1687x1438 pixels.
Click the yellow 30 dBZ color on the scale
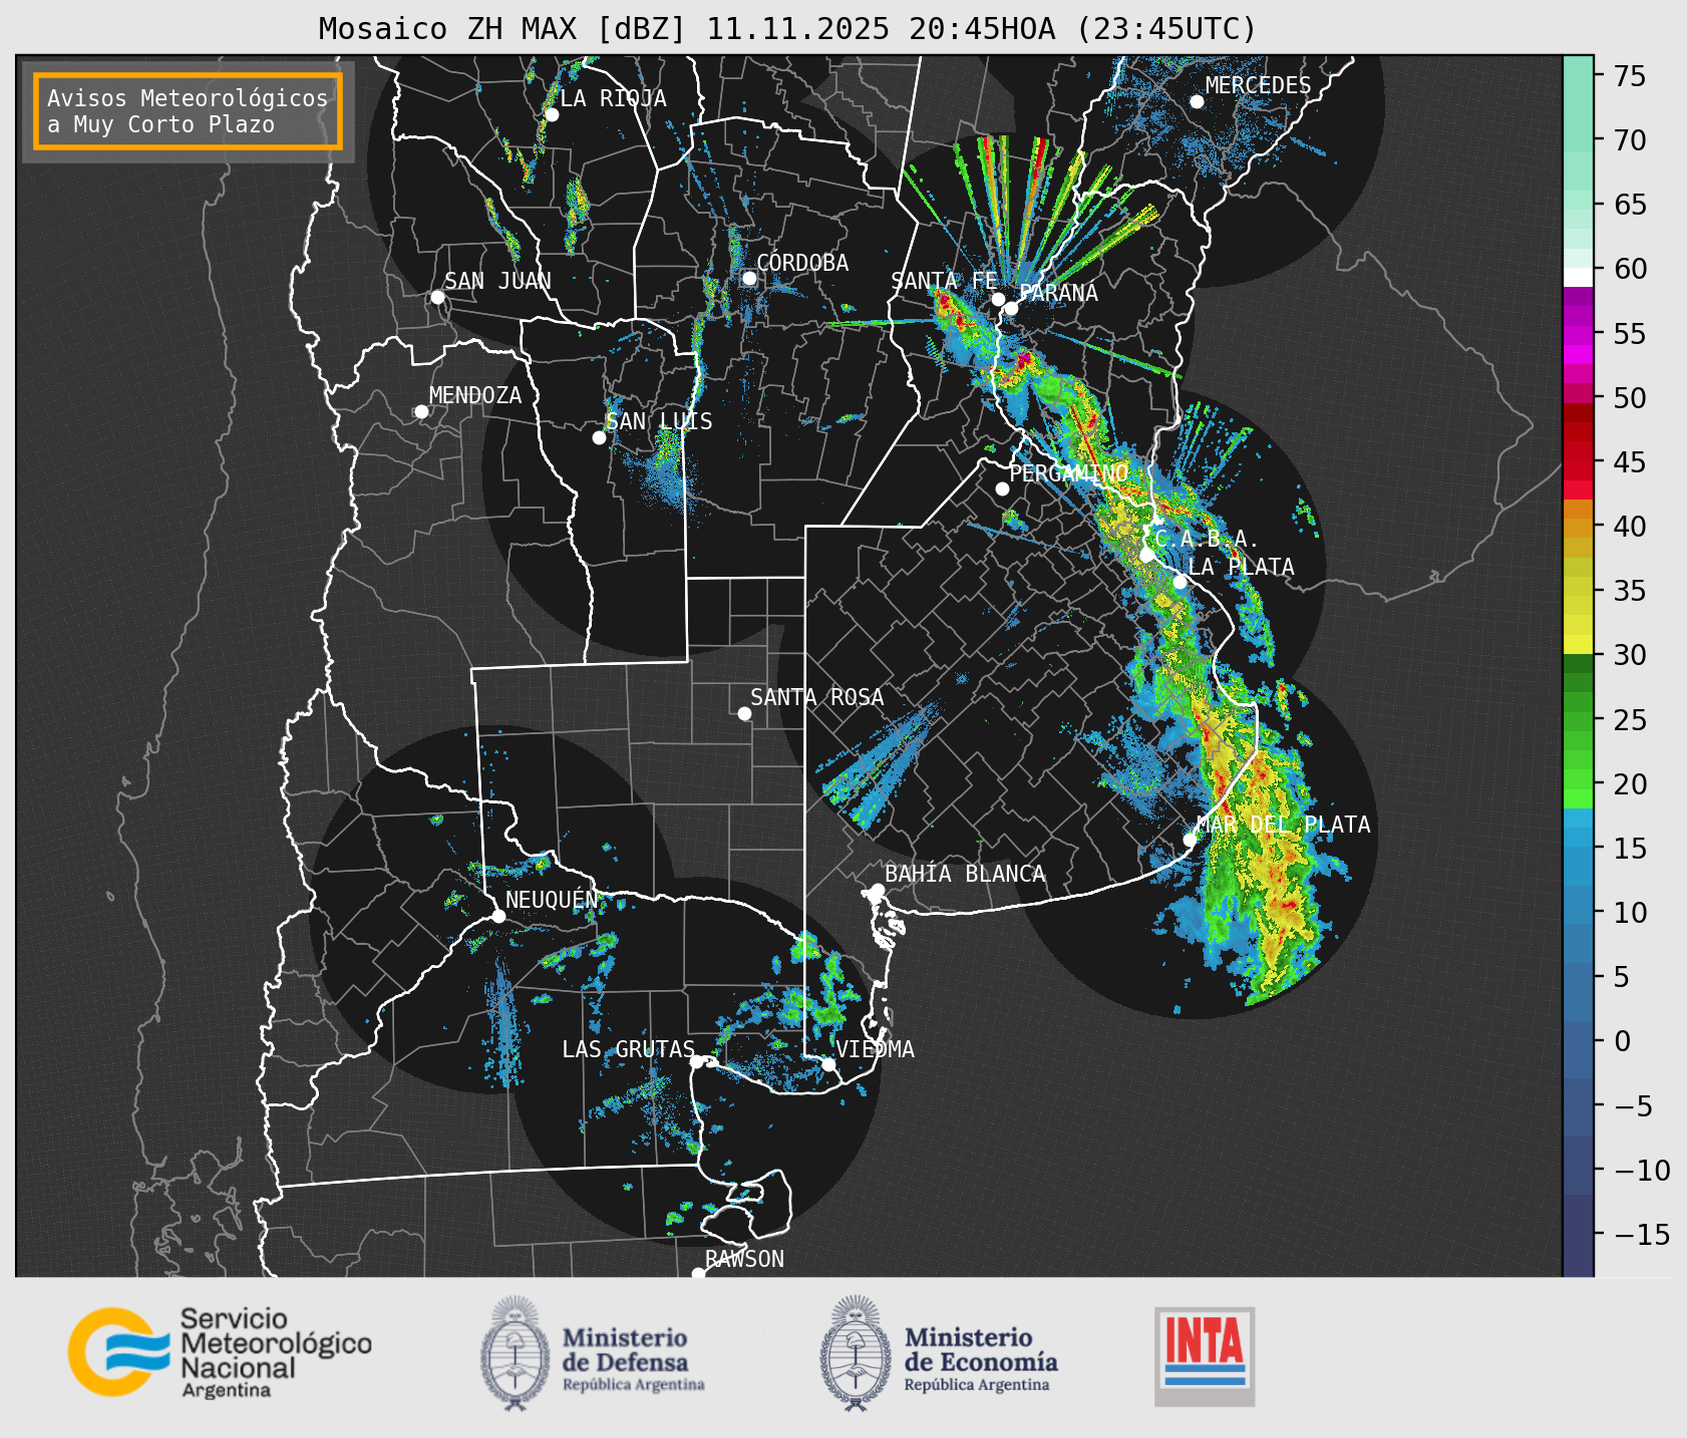coord(1578,646)
